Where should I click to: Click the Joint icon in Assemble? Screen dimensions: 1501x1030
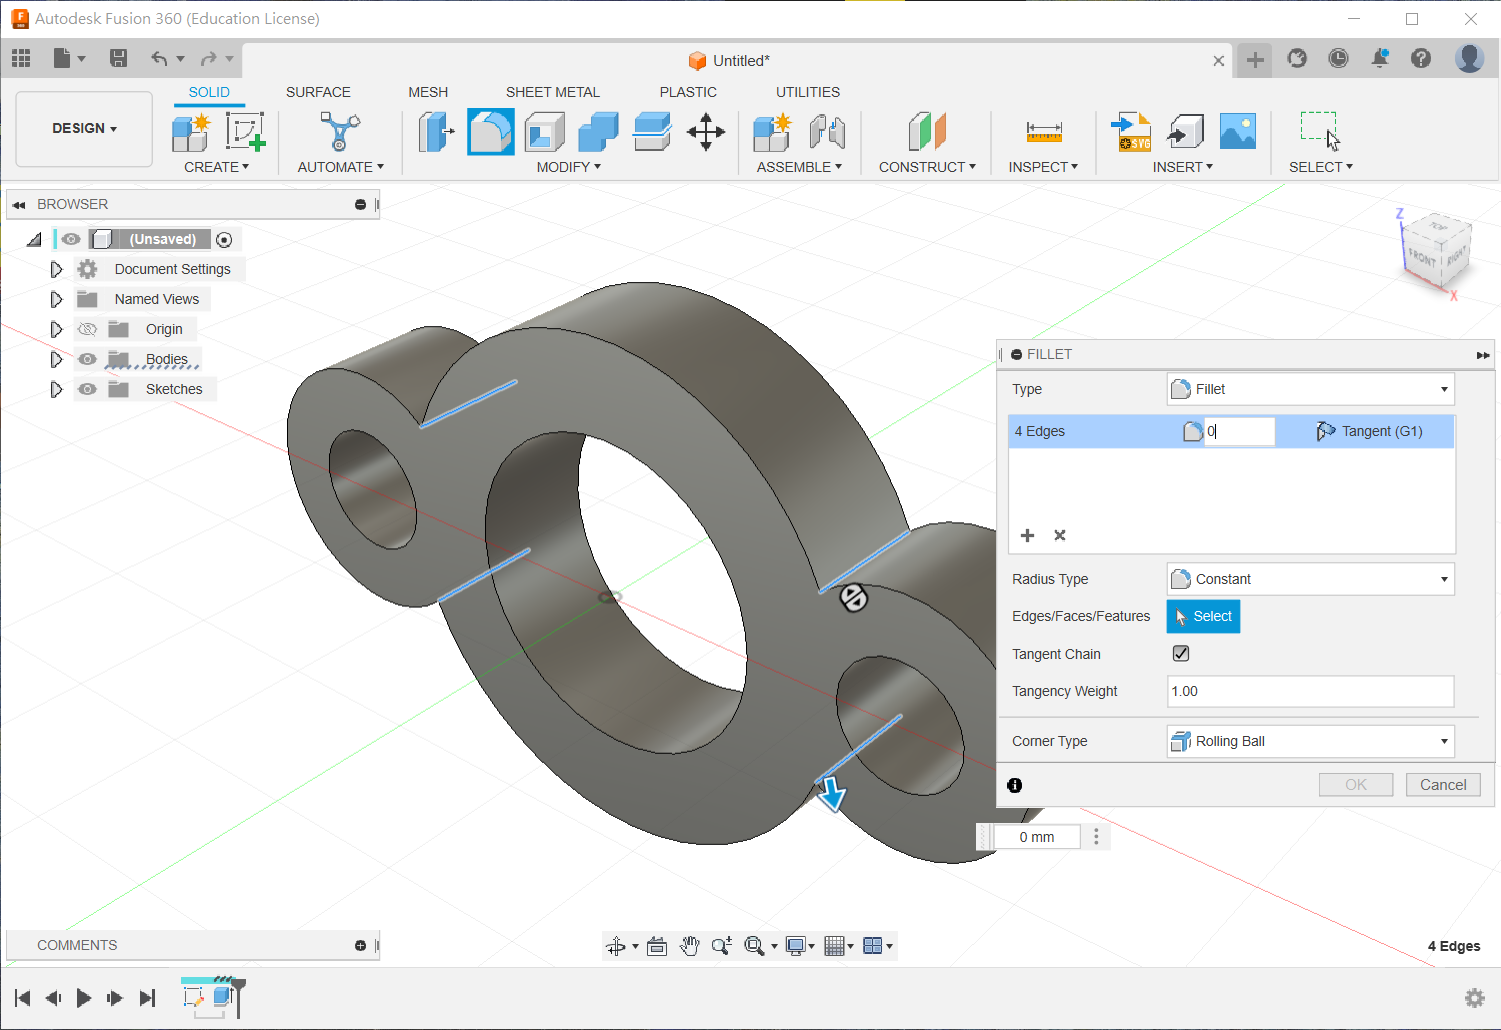point(827,132)
